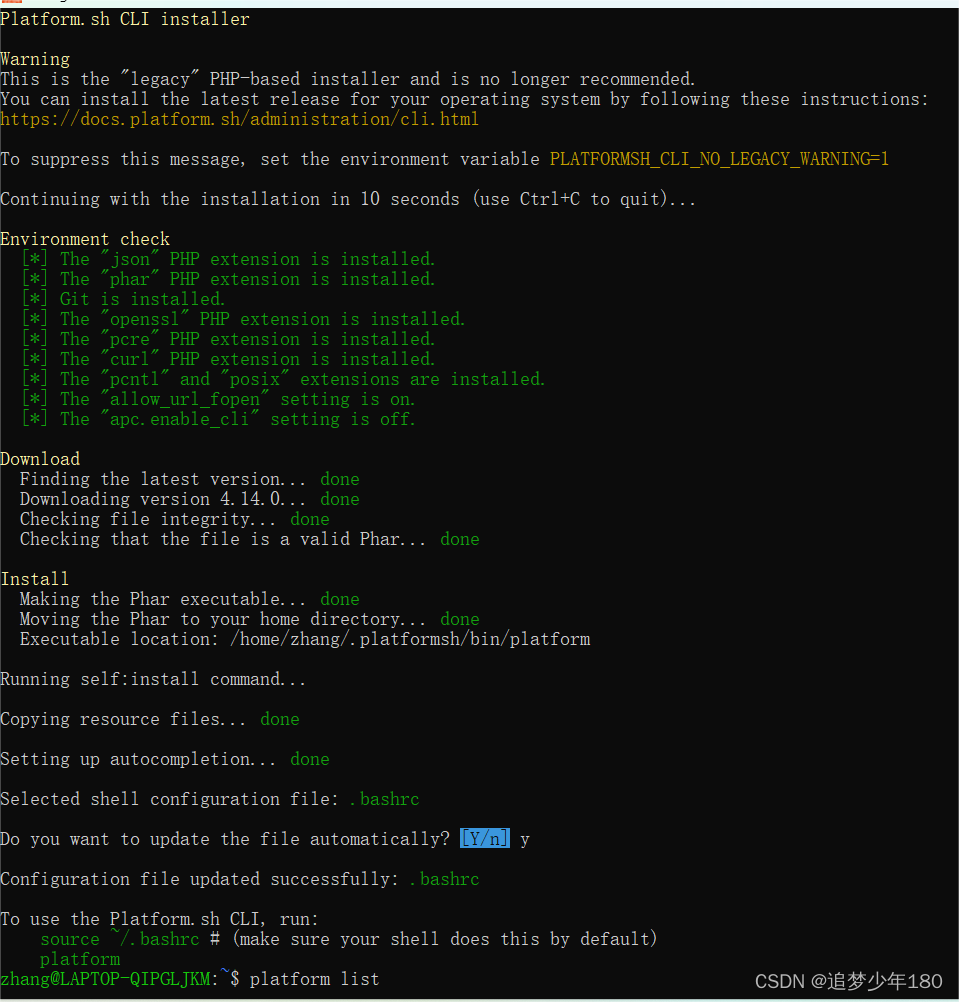Click 'Downloading version 4.14.0...' line
Screen dimensions: 959x1002
click(190, 499)
